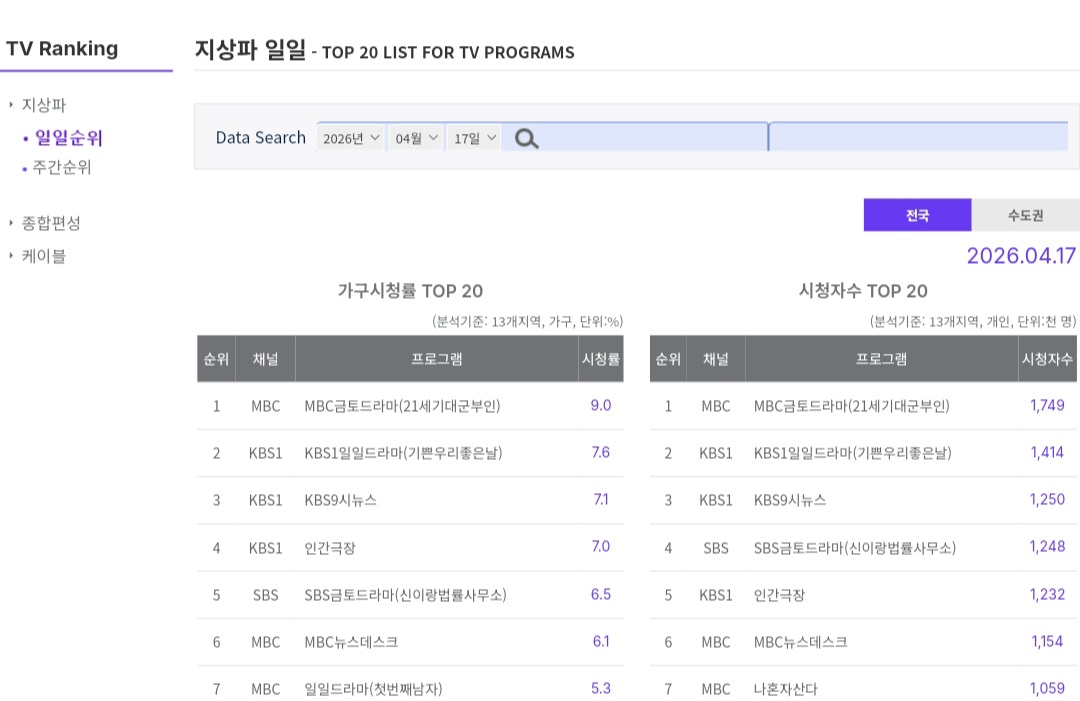This screenshot has height=701, width=1080.
Task: Click the 6.5 rating value
Action: point(601,594)
